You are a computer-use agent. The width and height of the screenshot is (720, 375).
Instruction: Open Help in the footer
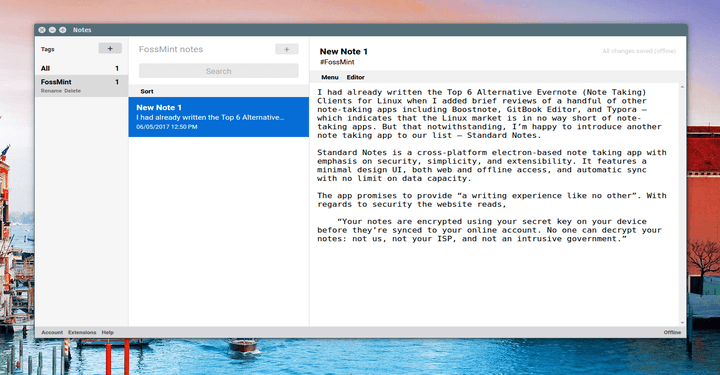pyautogui.click(x=107, y=332)
